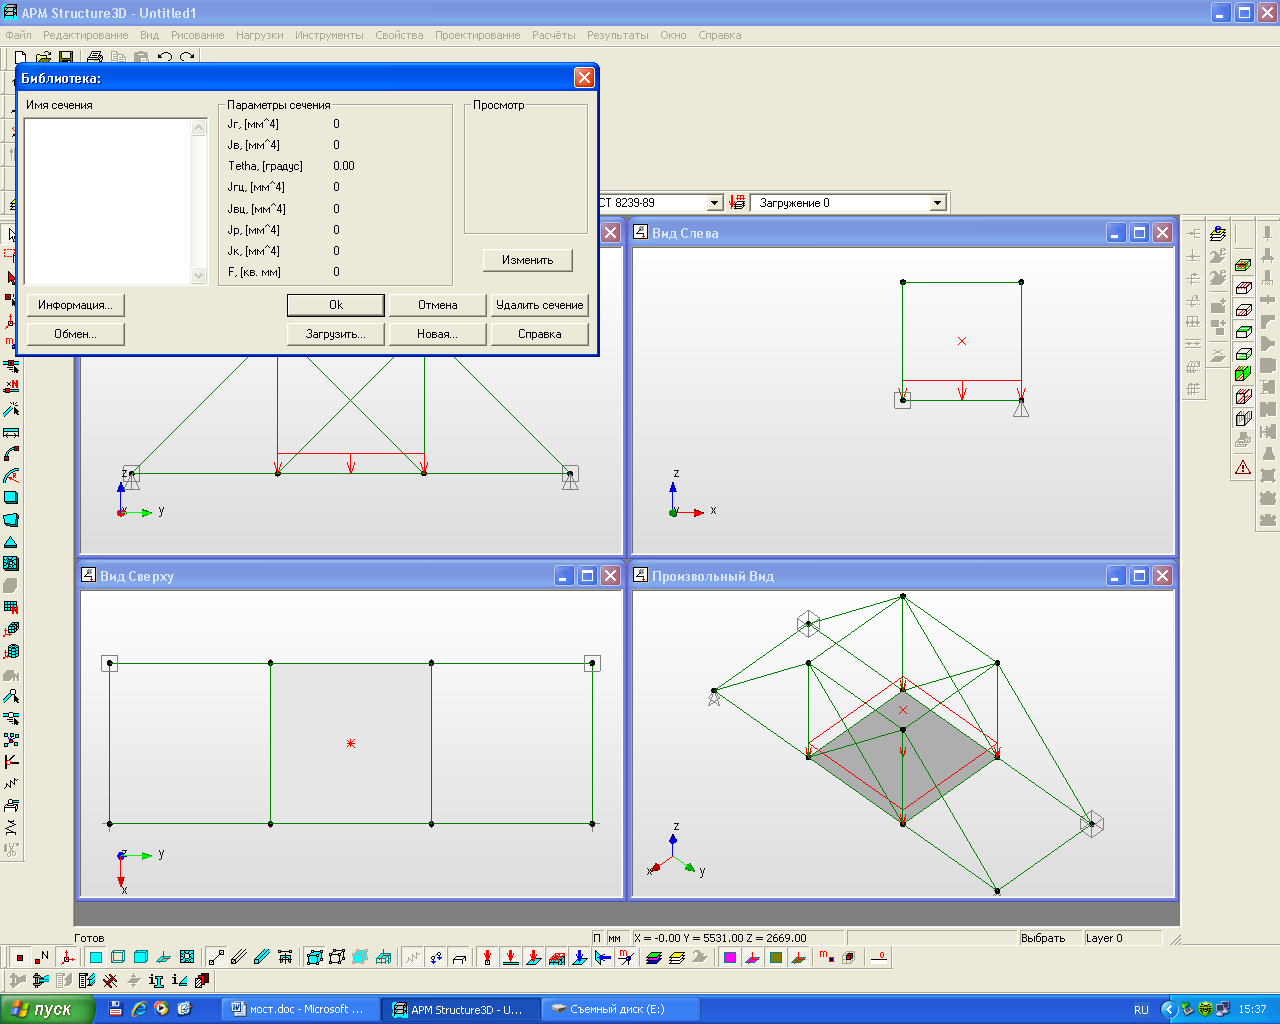Viewport: 1280px width, 1024px height.
Task: Click the Загрузить... button
Action: click(336, 334)
